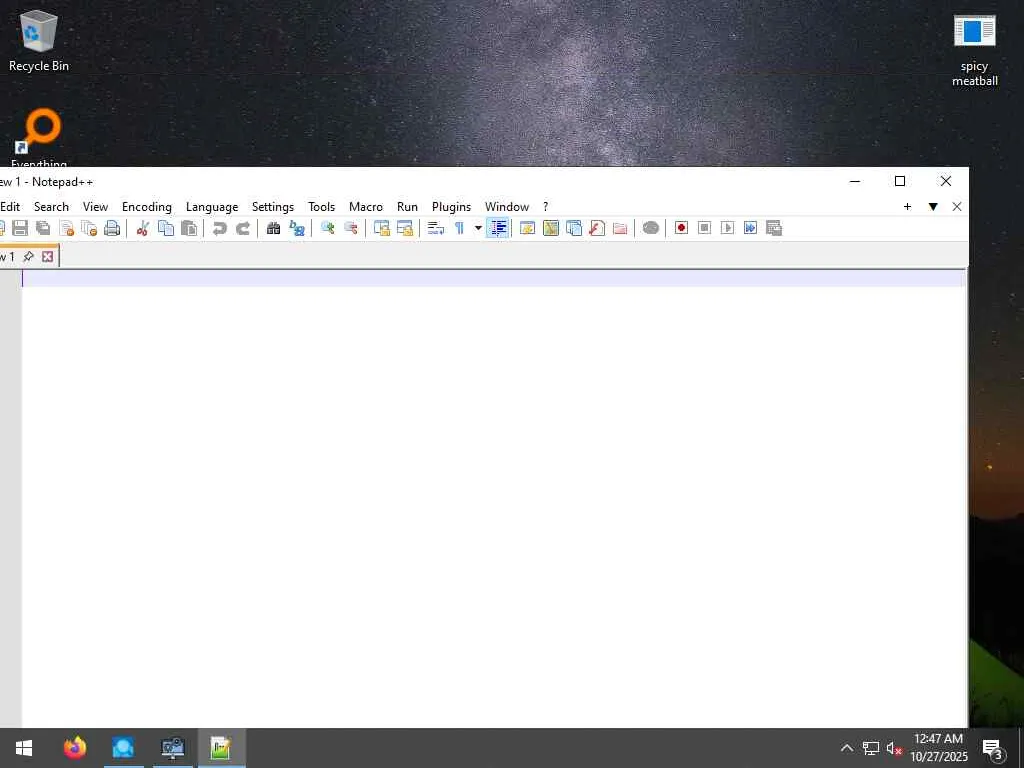Open the Folder as Workspace icon
Screen dimensions: 1024x768
(x=620, y=228)
